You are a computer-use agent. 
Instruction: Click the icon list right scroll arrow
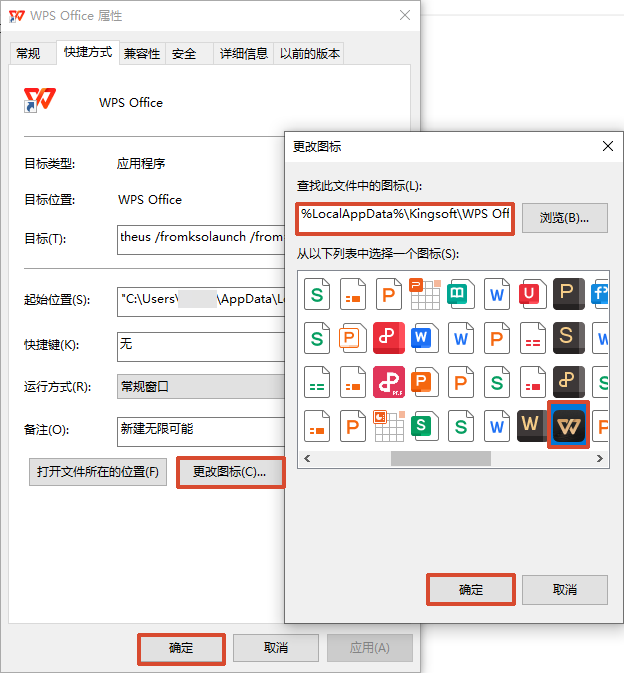pyautogui.click(x=600, y=458)
